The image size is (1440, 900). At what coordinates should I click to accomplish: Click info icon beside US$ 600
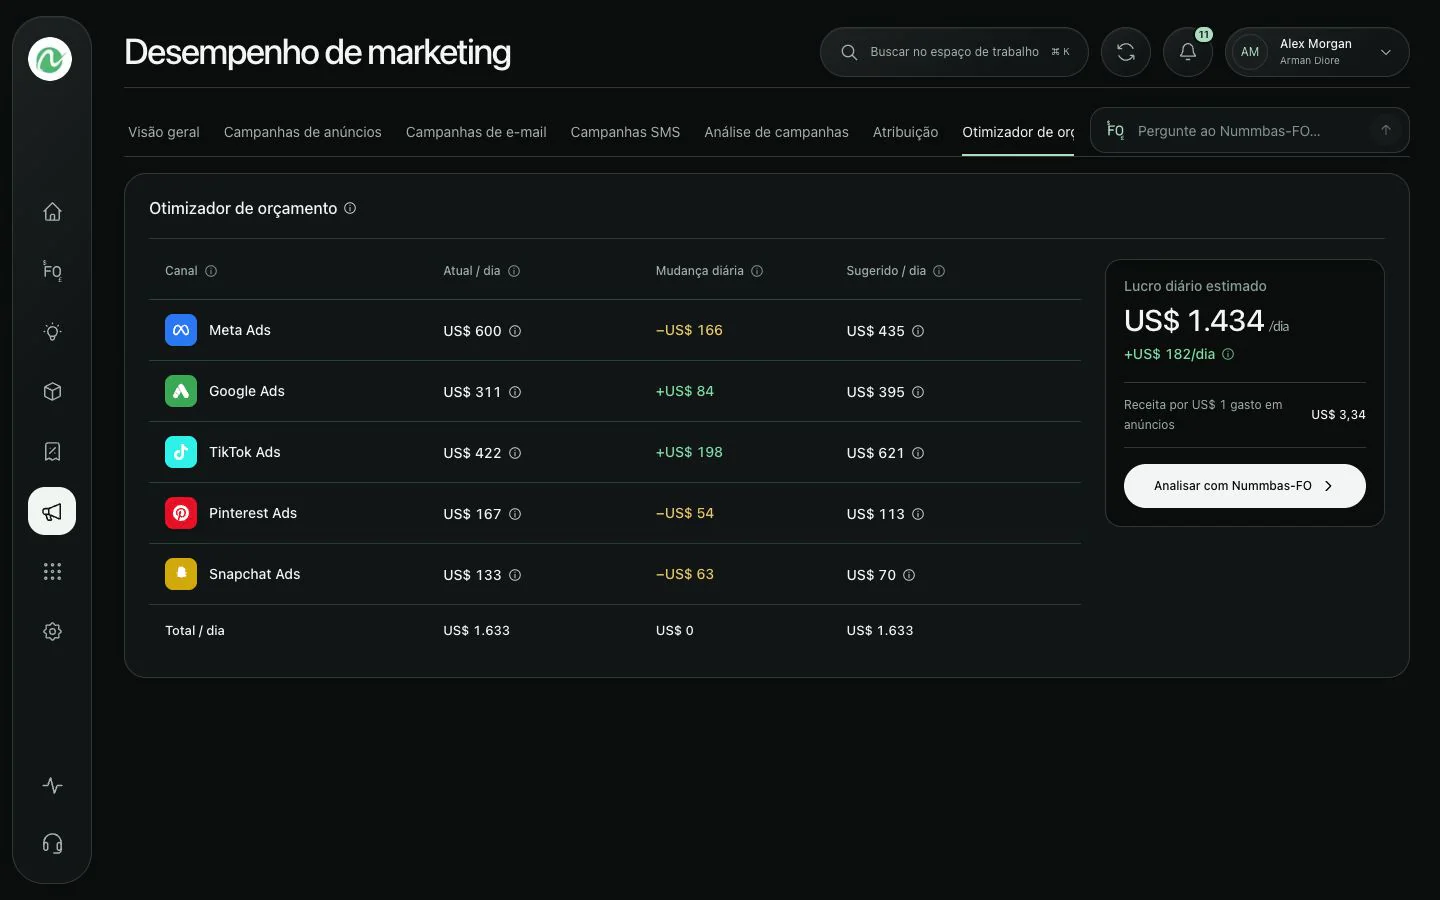[515, 331]
